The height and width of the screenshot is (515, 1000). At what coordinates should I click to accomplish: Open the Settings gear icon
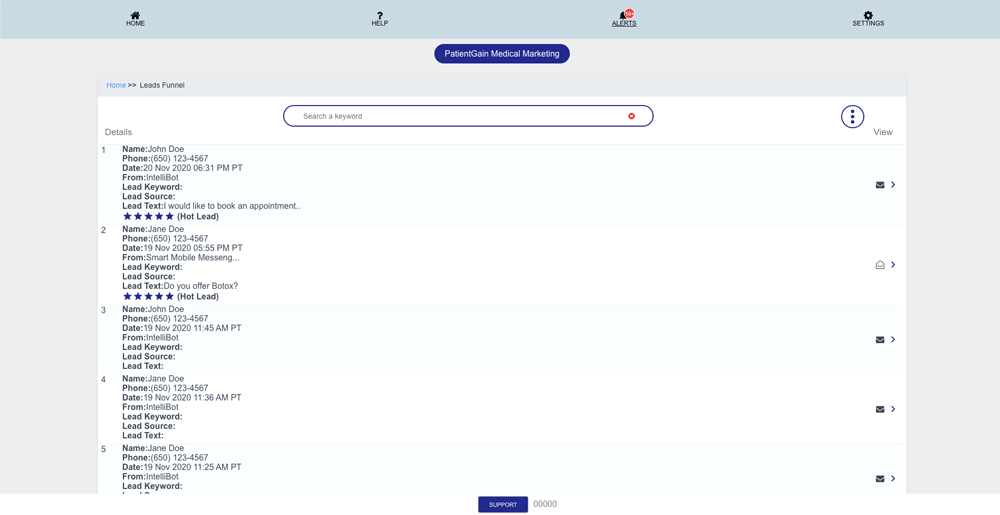coord(868,15)
